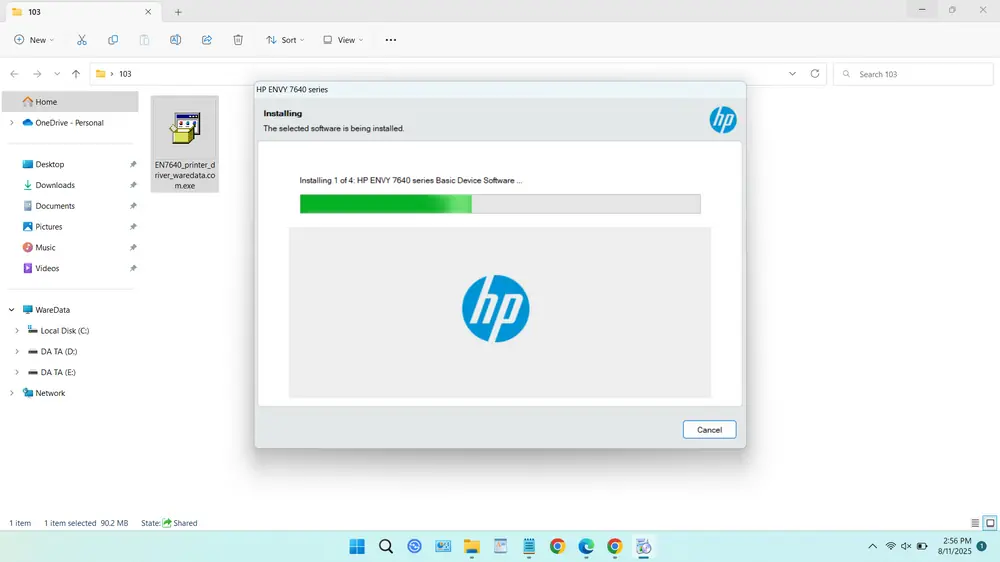Image resolution: width=1000 pixels, height=562 pixels.
Task: Open Microsoft Edge from the taskbar
Action: [x=586, y=546]
